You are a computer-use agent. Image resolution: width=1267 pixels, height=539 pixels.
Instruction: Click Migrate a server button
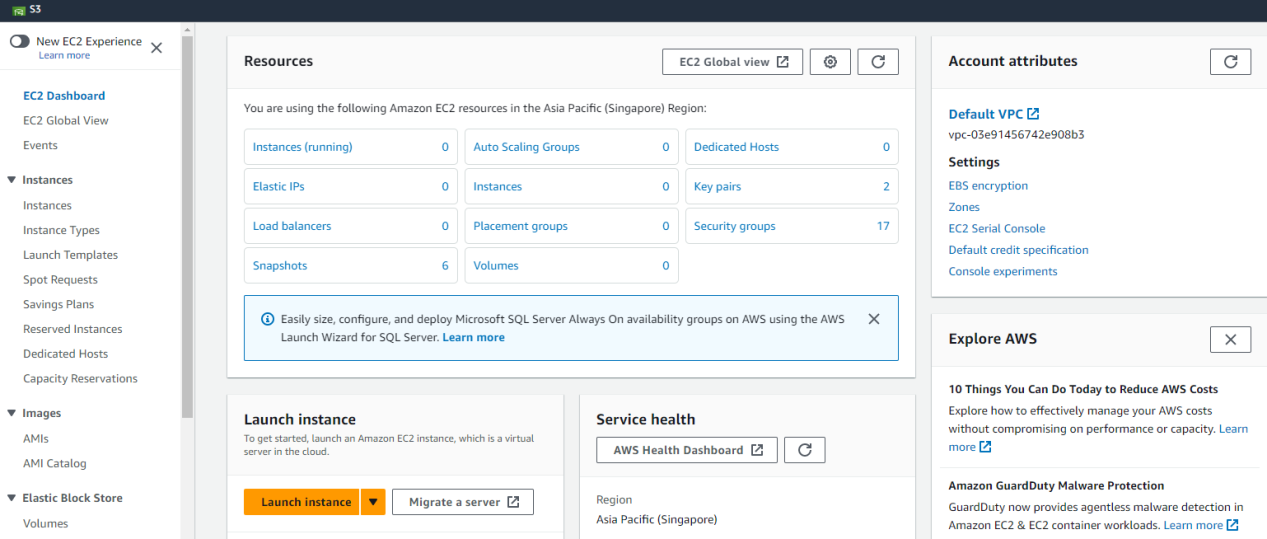coord(463,502)
